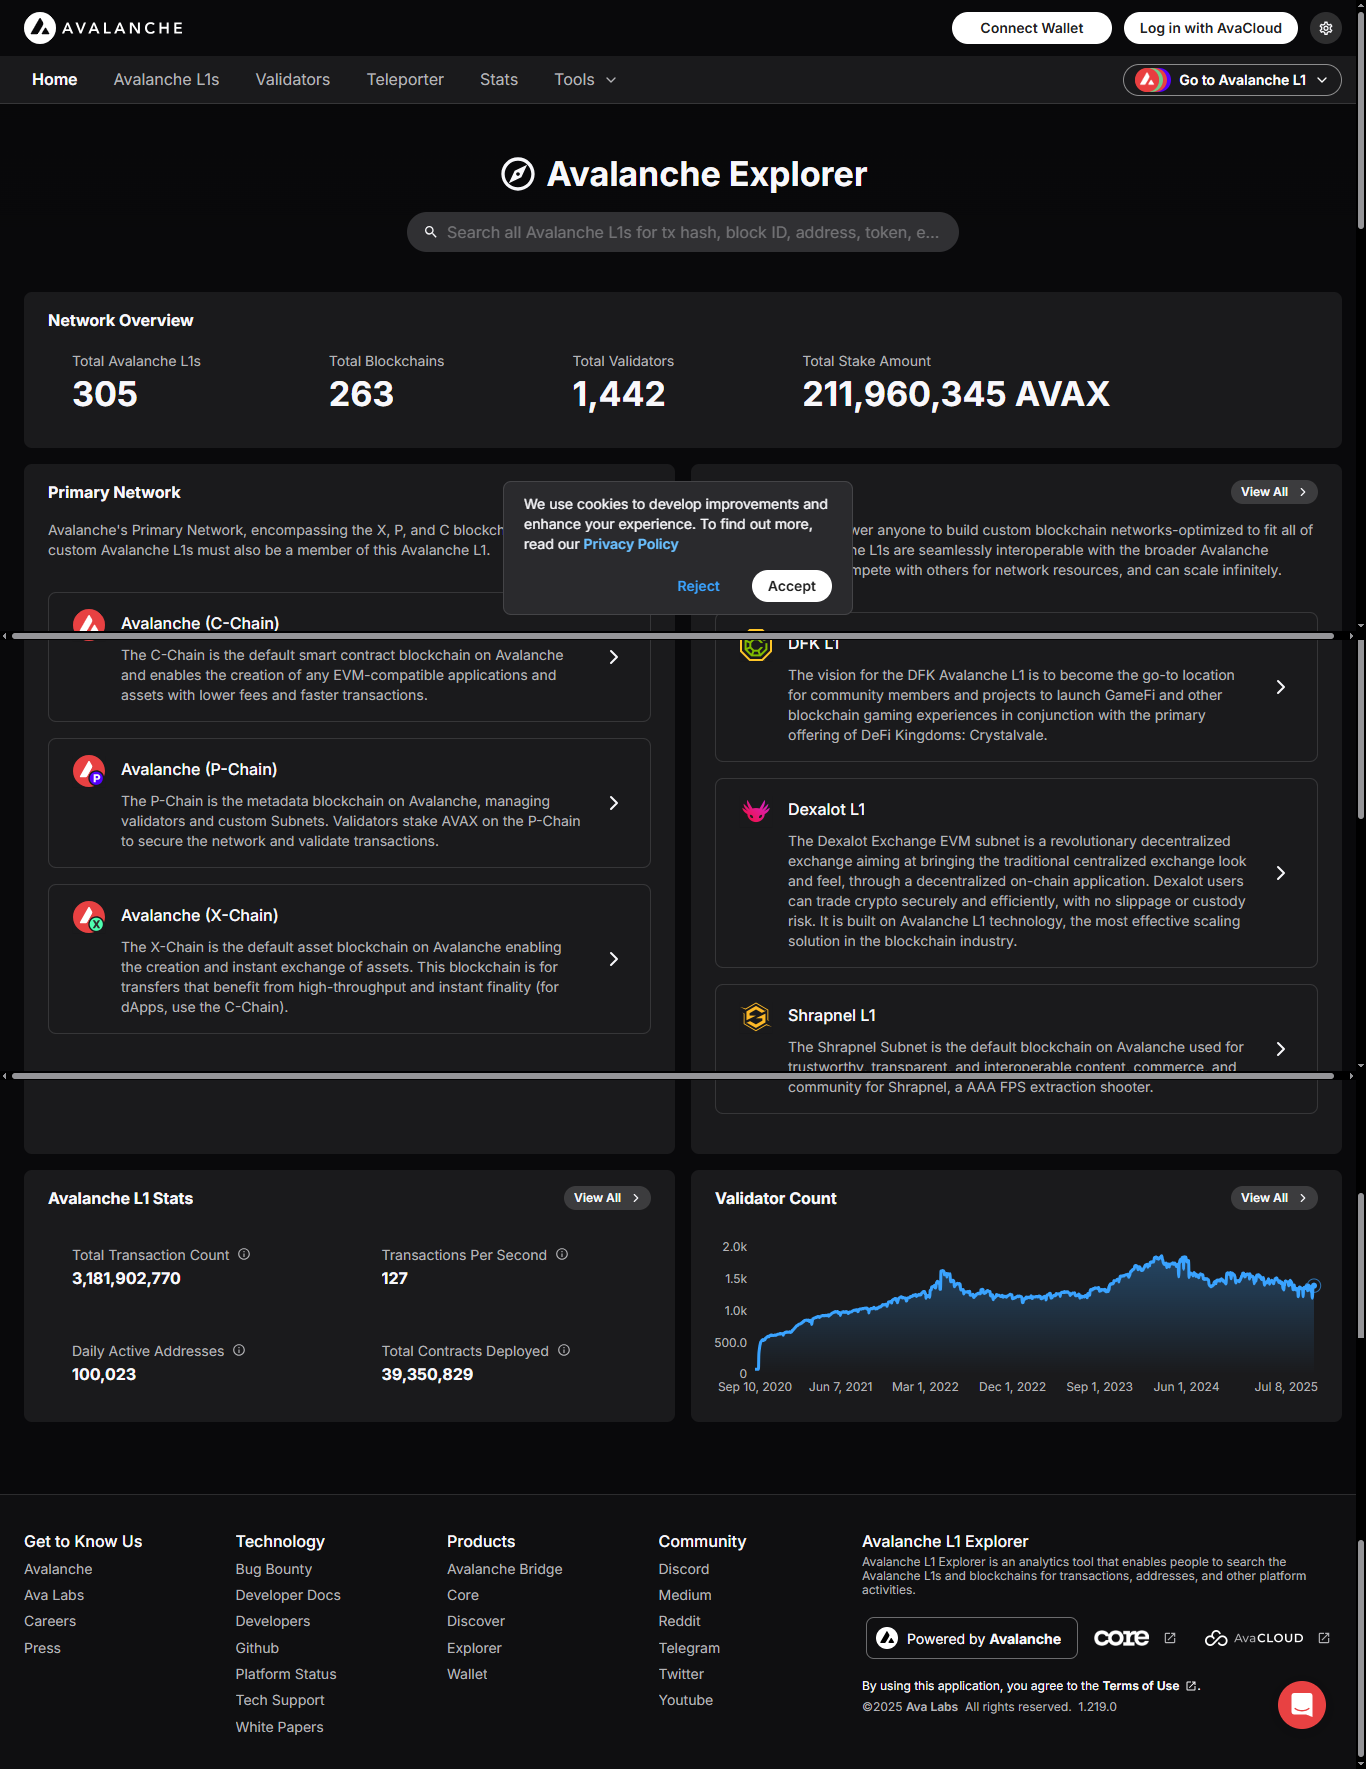The width and height of the screenshot is (1366, 1769).
Task: Click the Avalanche icon in Powered by Avalanche
Action: click(887, 1638)
